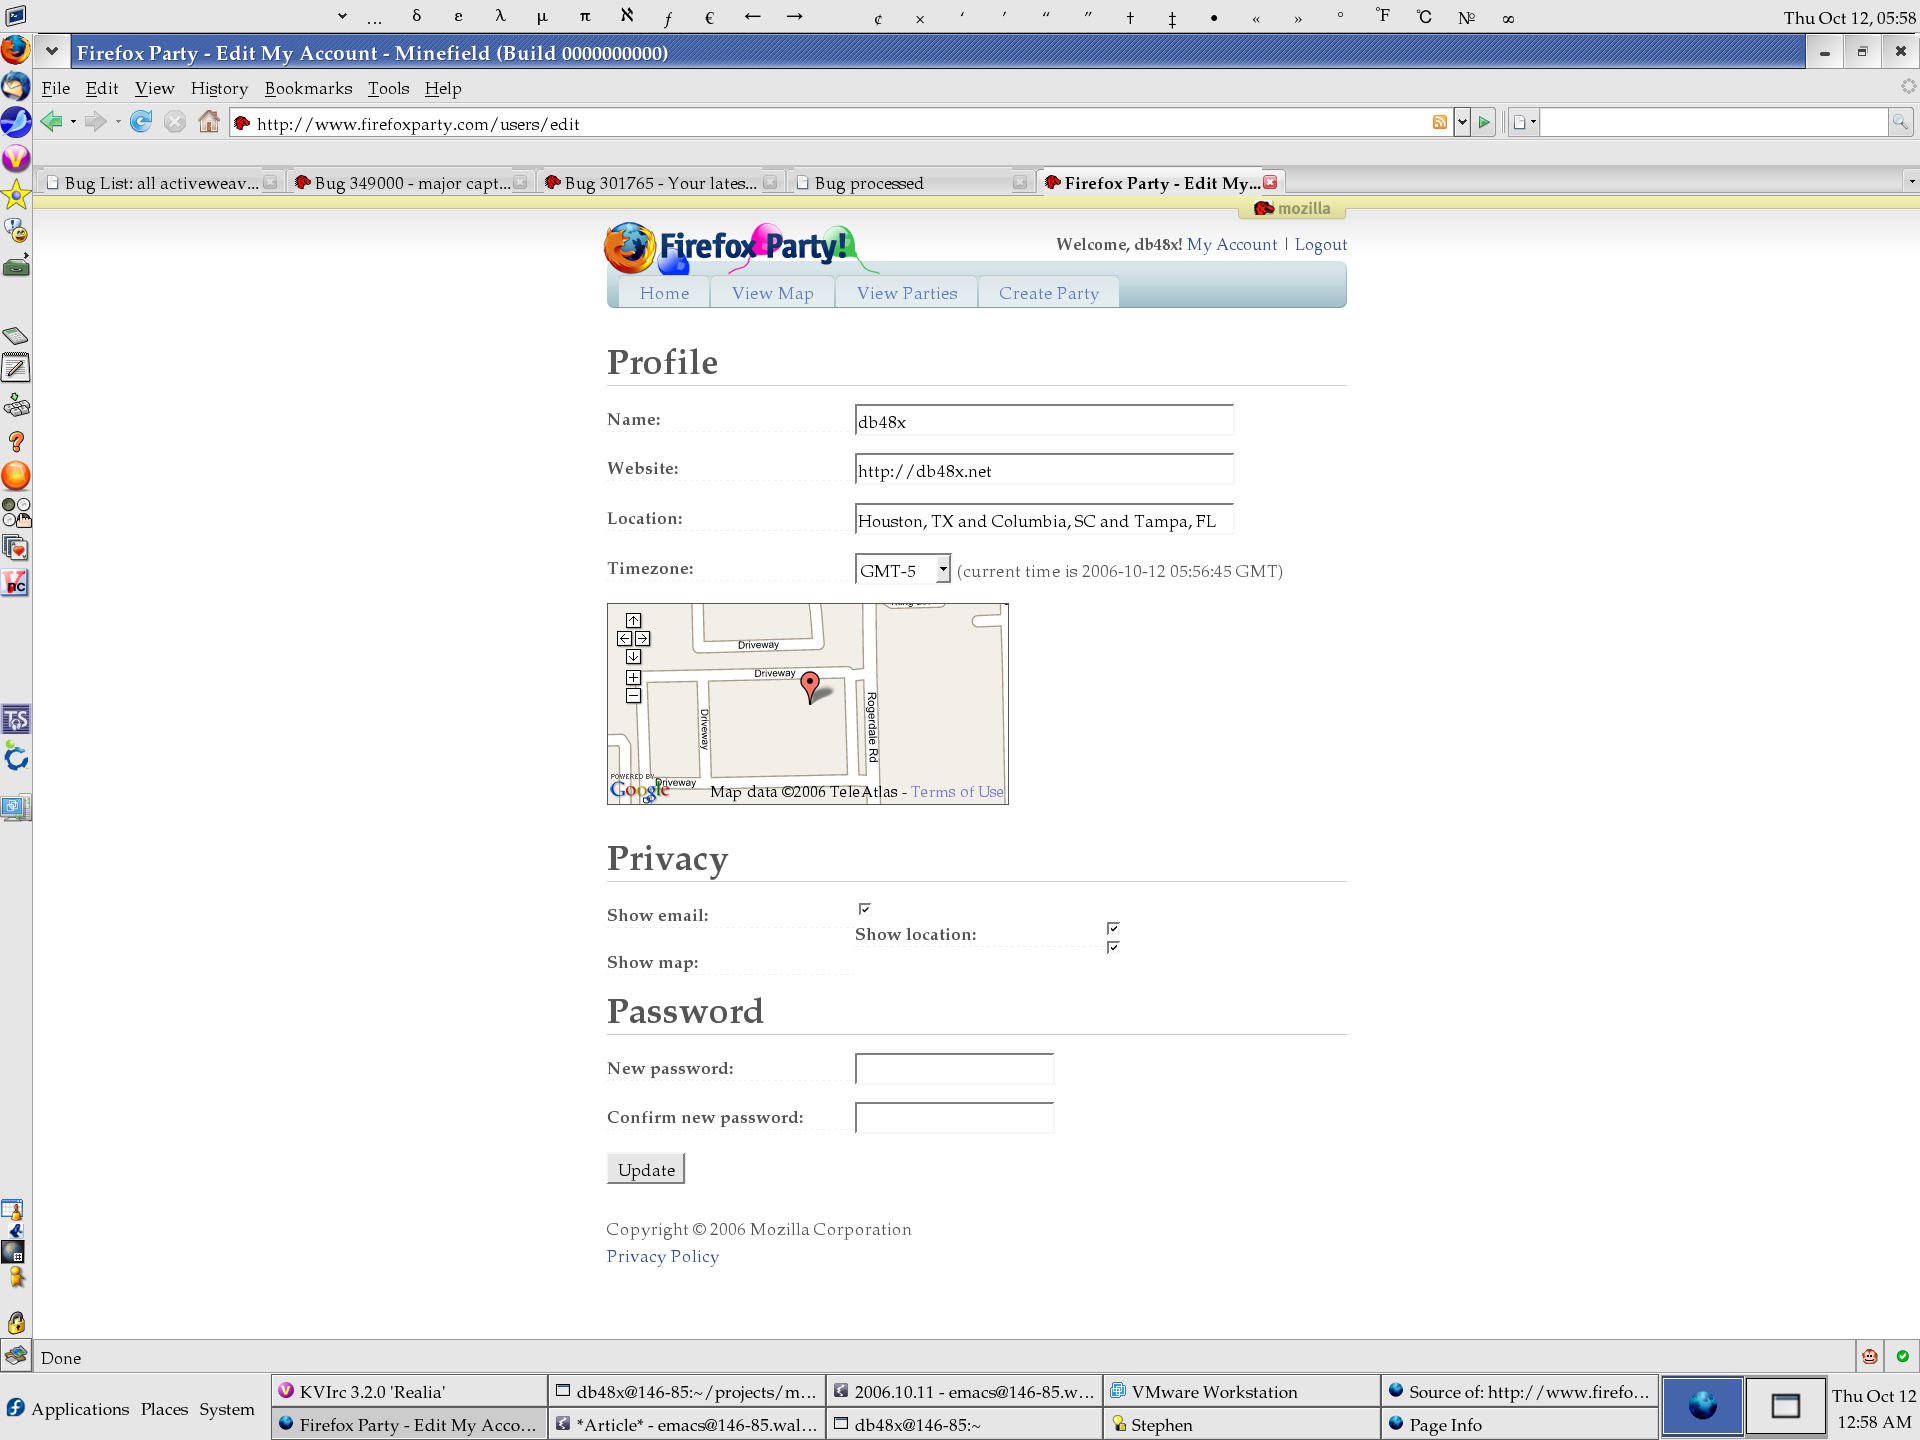Toggle the Show email checkbox
Image resolution: width=1920 pixels, height=1440 pixels.
tap(865, 908)
